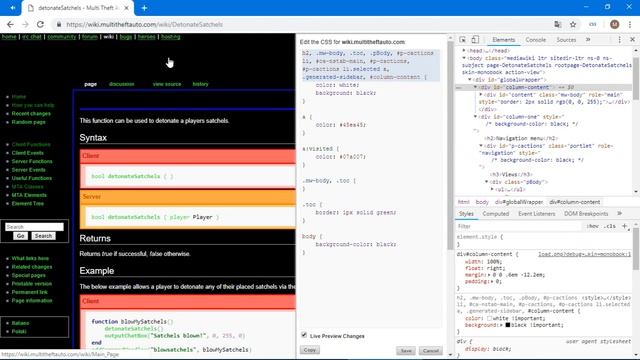Open a new browser tab
This screenshot has height=360, width=640.
[x=144, y=8]
